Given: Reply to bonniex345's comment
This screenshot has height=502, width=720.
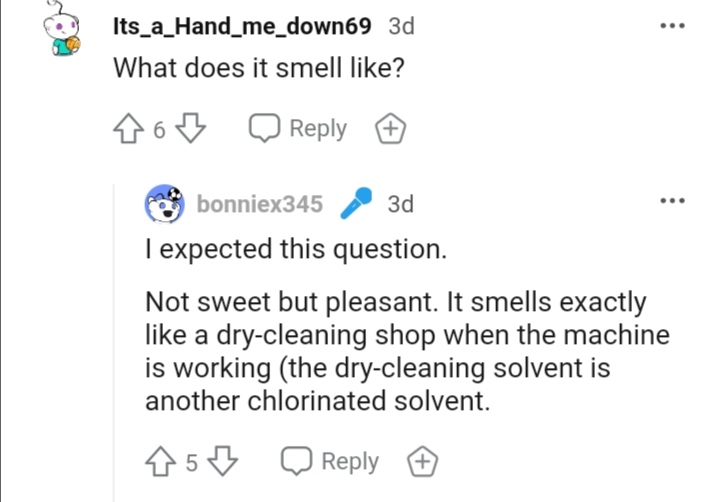Looking at the screenshot, I should coord(330,461).
